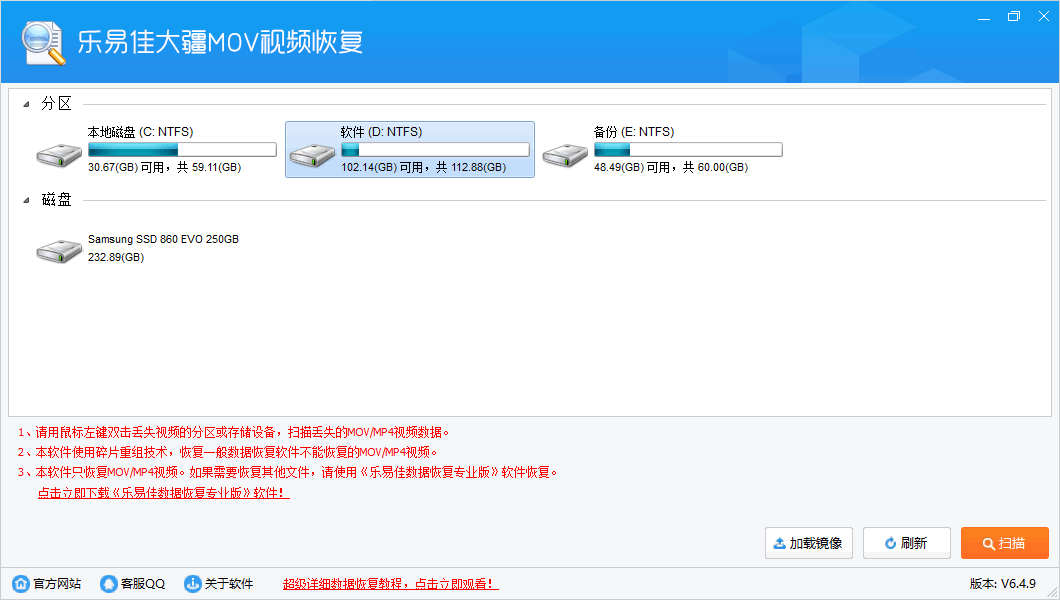The height and width of the screenshot is (600, 1060).
Task: Collapse the 分区 section
Action: point(26,104)
